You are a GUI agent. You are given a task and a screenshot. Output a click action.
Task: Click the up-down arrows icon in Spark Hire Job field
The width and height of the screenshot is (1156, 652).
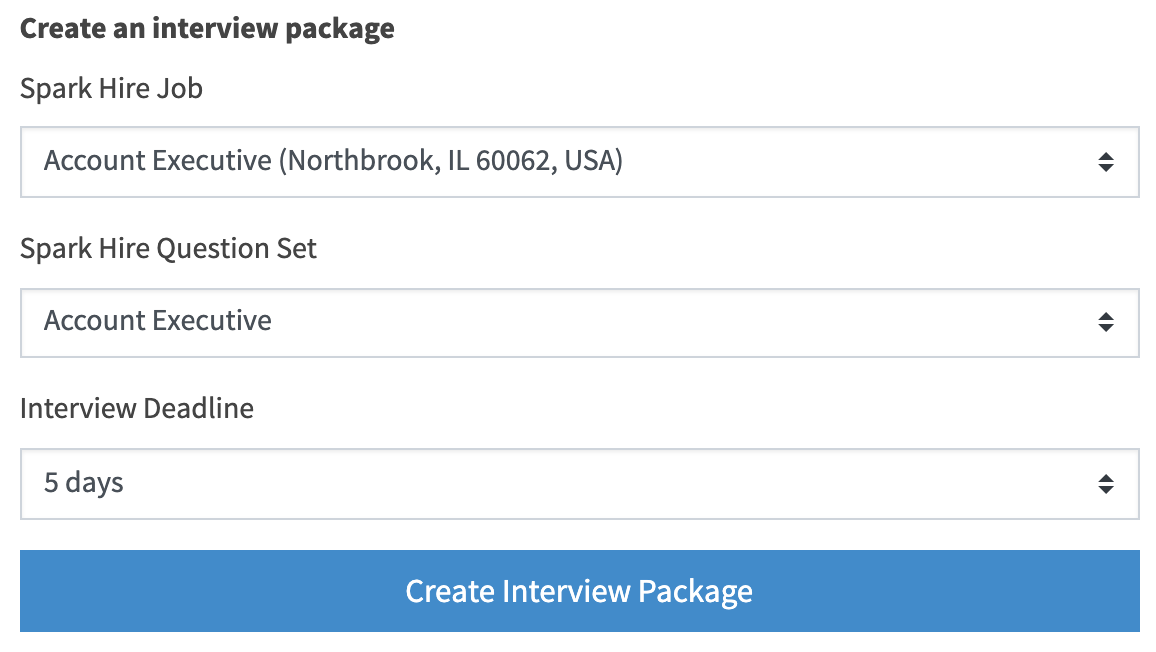pos(1105,162)
